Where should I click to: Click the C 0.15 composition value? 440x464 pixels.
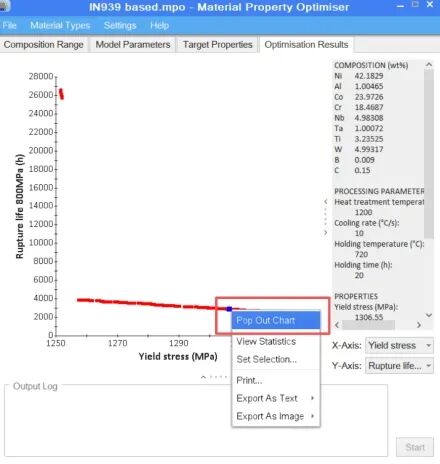coord(362,170)
